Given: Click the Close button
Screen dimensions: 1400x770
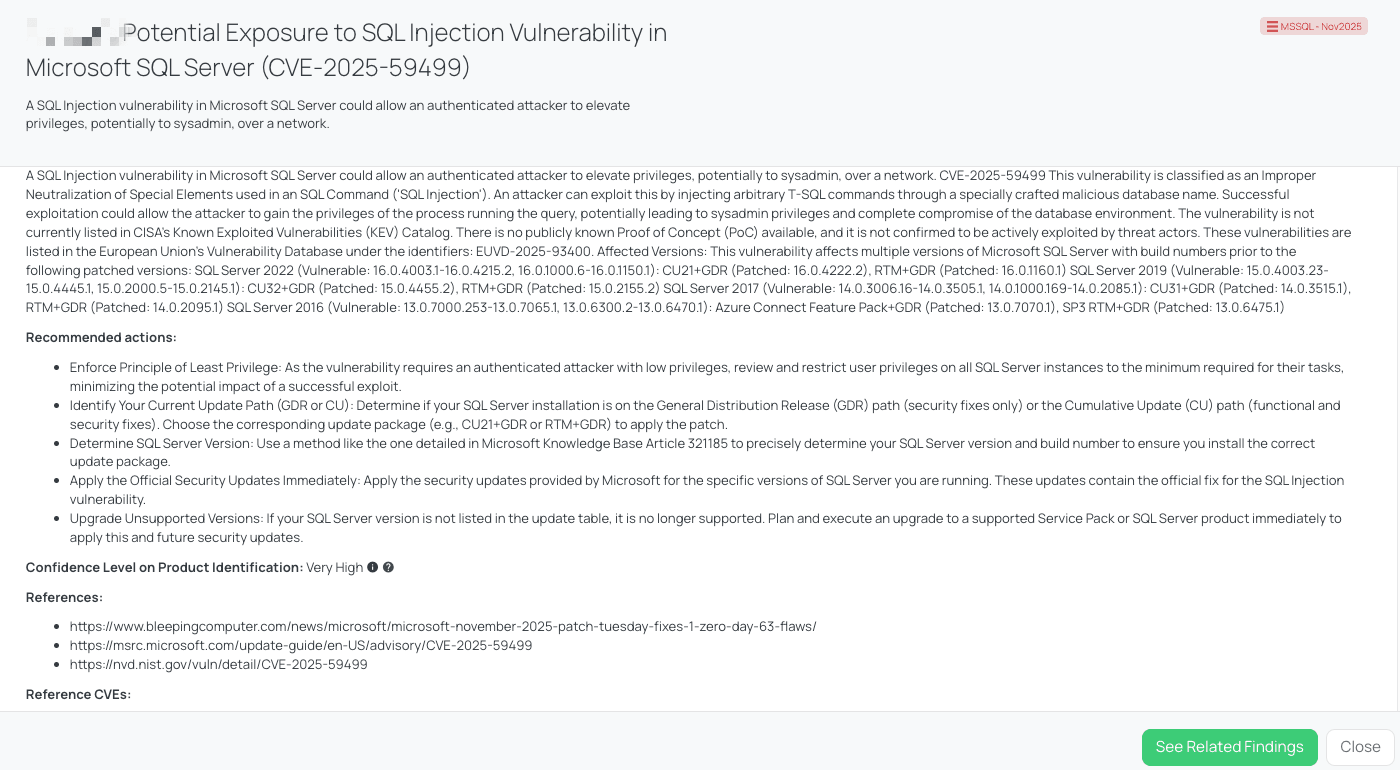Looking at the screenshot, I should (1360, 747).
